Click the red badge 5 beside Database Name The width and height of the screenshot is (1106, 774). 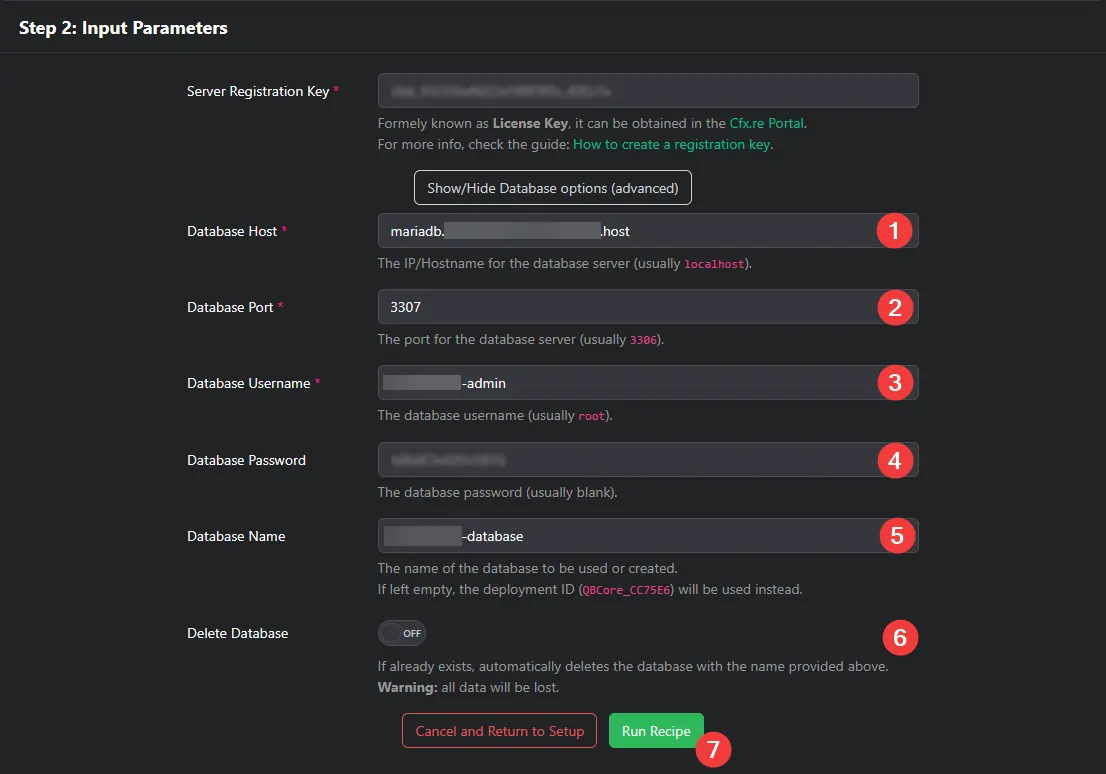point(896,535)
